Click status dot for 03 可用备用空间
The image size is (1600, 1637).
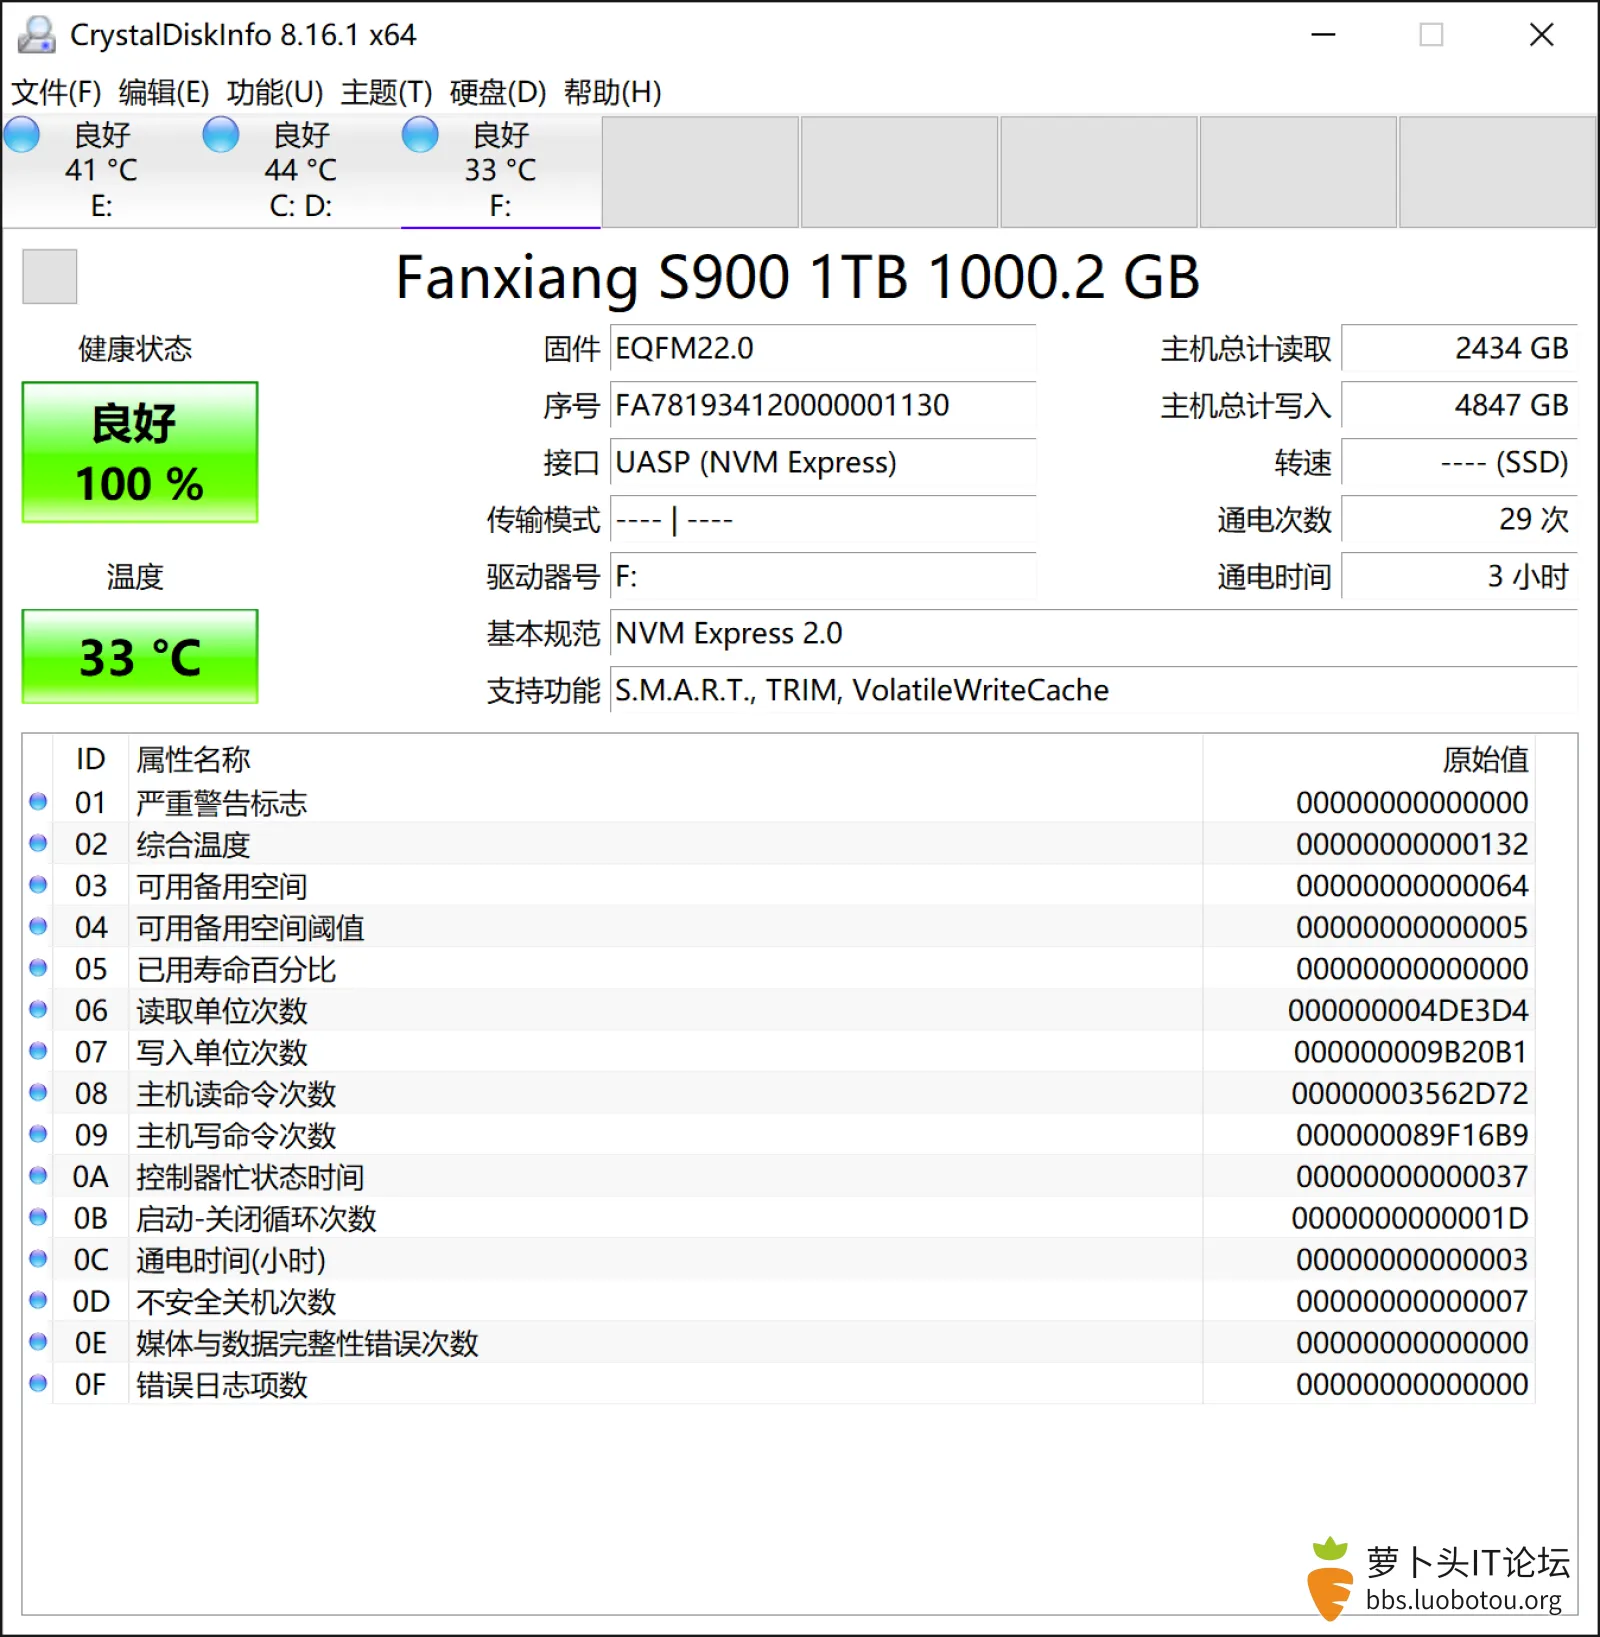pyautogui.click(x=38, y=885)
